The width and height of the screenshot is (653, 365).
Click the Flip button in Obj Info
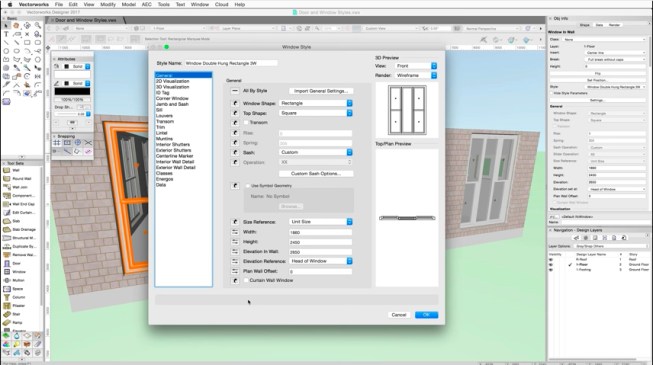(597, 73)
